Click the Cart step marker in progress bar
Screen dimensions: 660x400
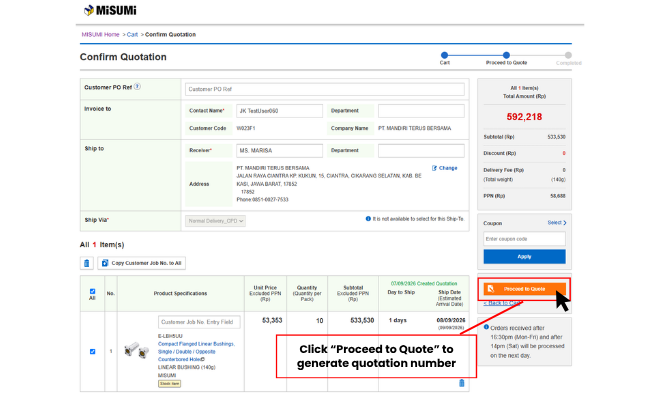(444, 55)
